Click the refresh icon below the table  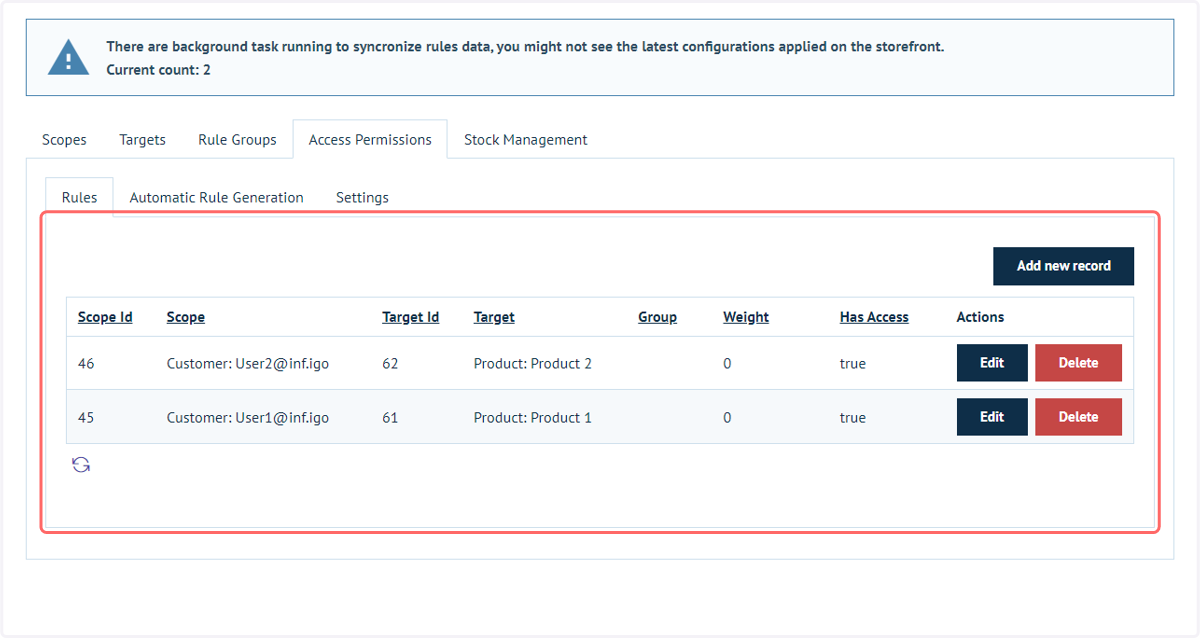click(x=81, y=465)
